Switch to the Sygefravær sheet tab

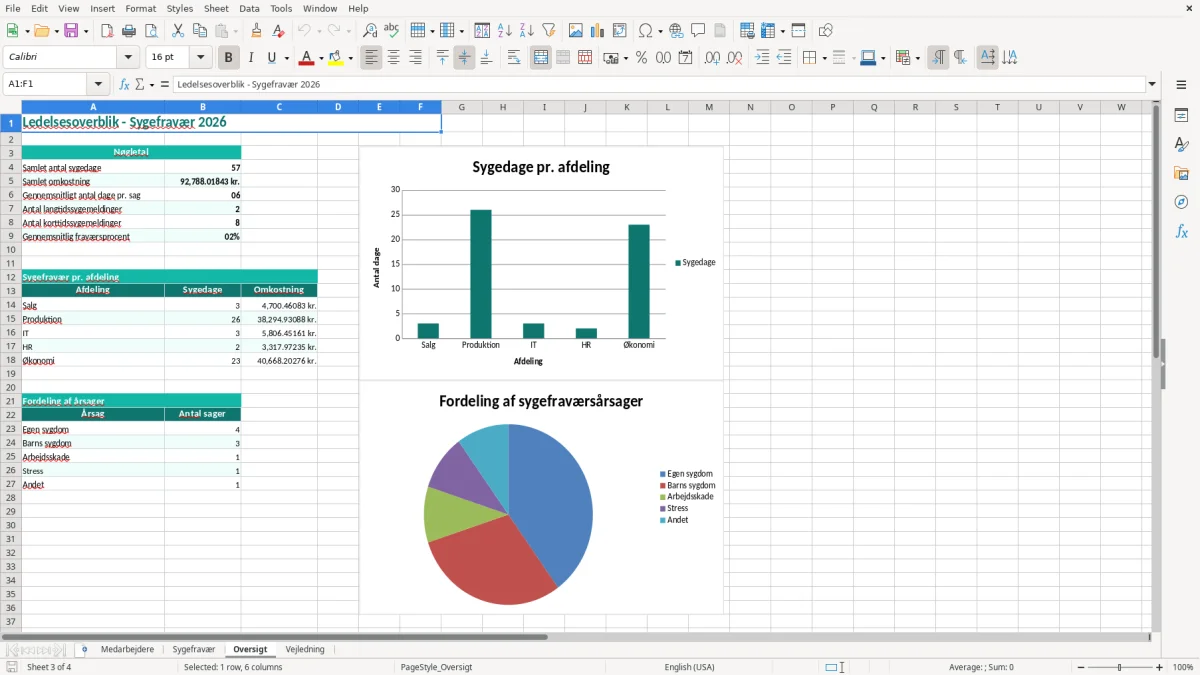(194, 649)
